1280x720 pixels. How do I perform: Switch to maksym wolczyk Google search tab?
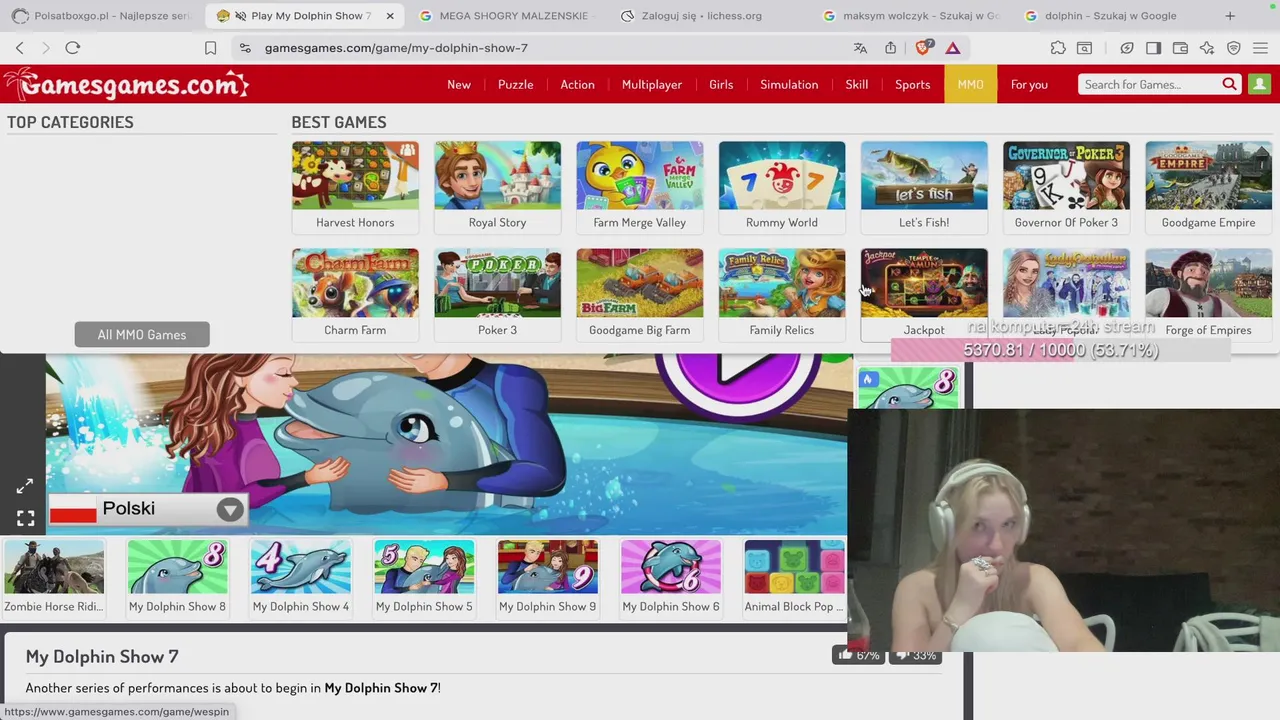(910, 16)
